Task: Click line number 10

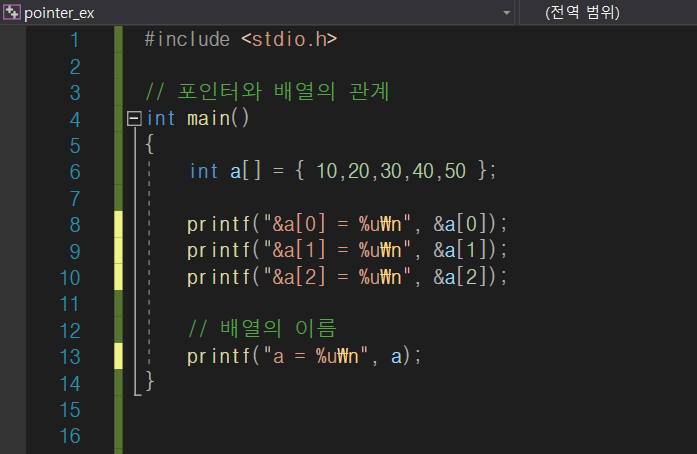Action: [x=70, y=278]
